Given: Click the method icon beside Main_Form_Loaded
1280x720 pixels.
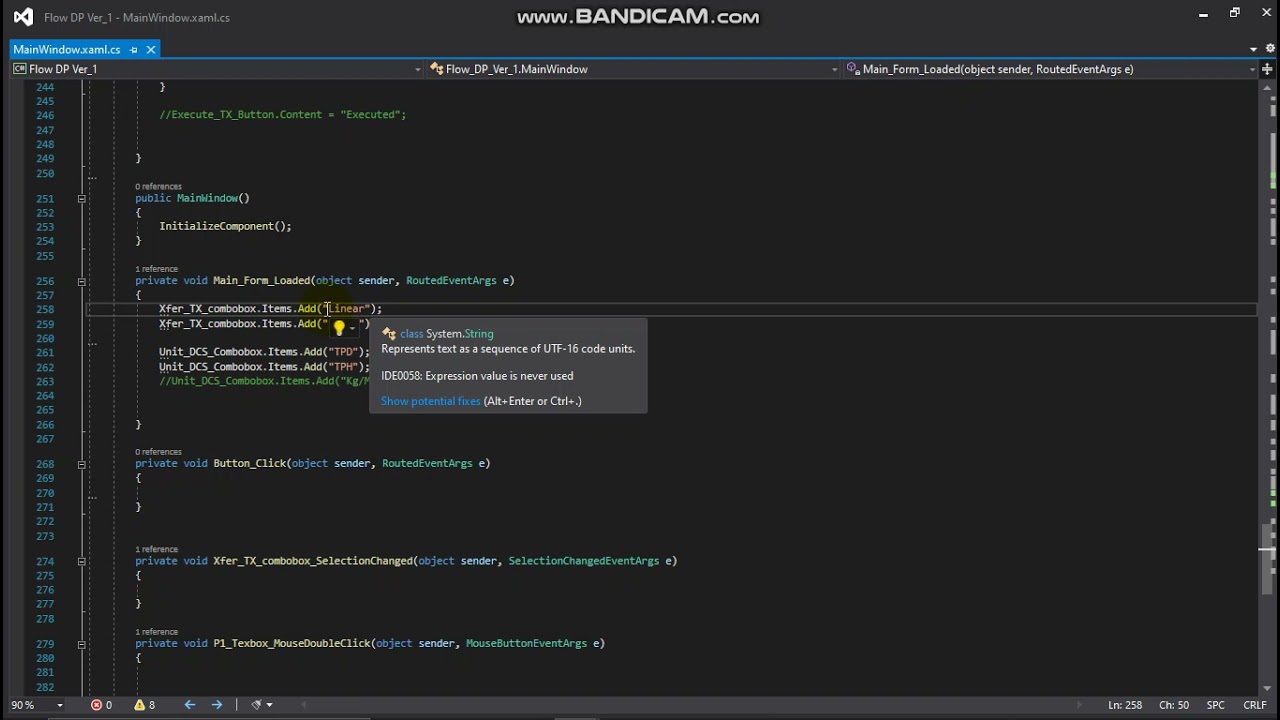Looking at the screenshot, I should click(x=853, y=69).
